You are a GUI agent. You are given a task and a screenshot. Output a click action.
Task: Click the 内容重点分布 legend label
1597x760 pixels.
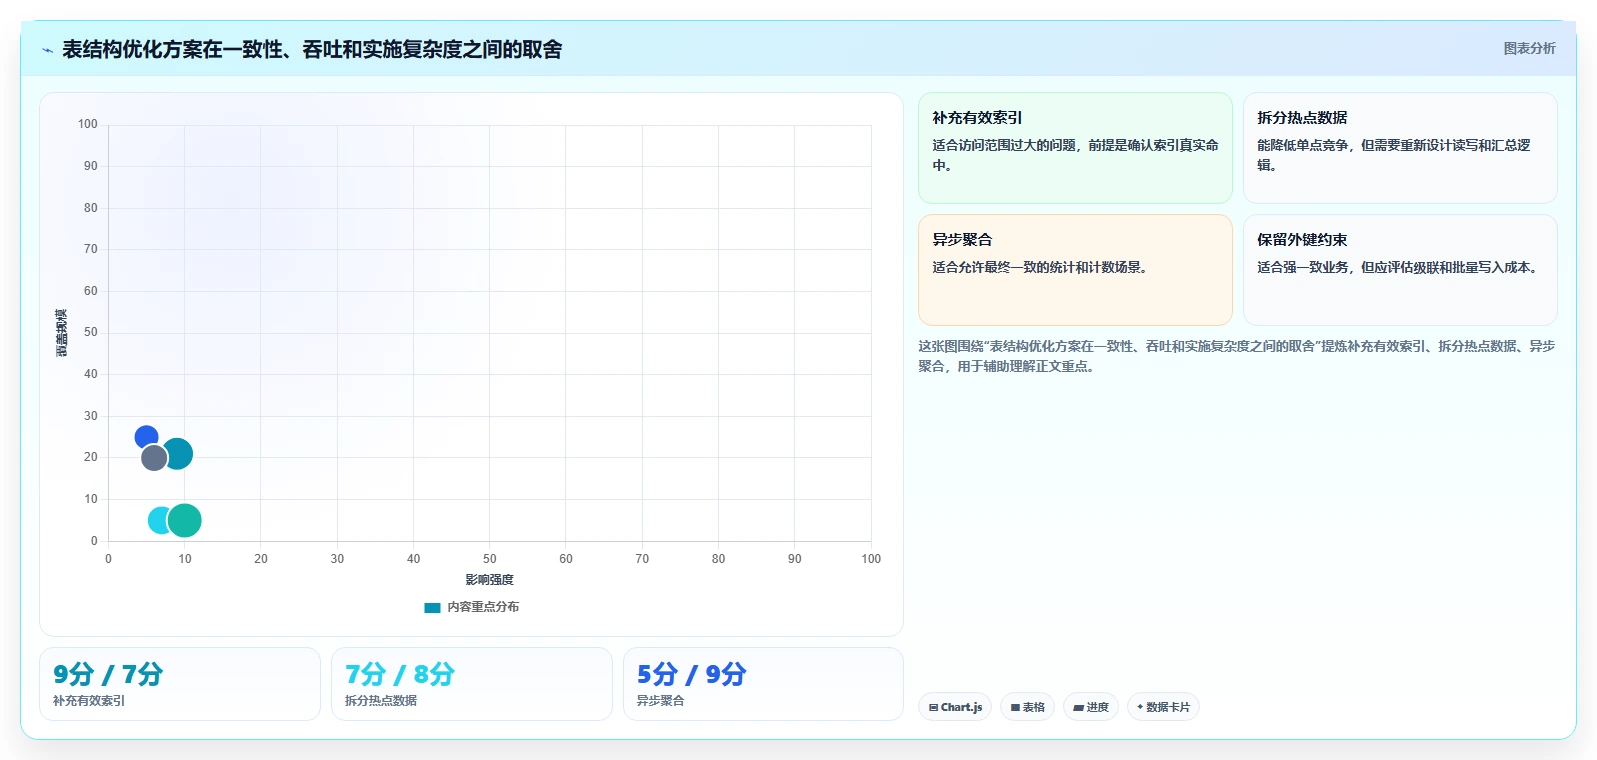point(483,607)
